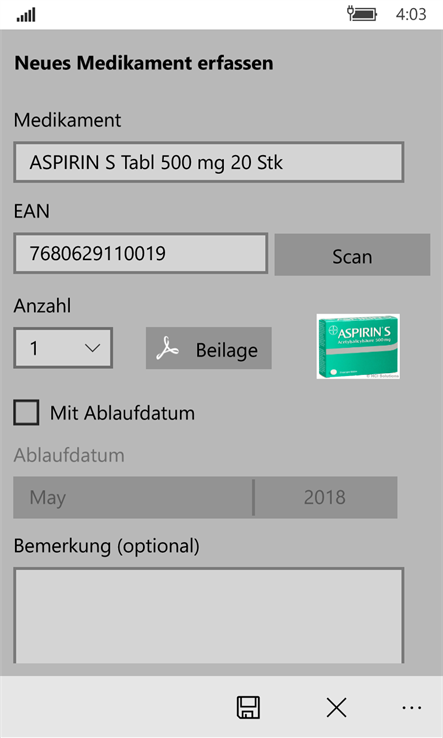Click the PDF icon on Beilage button
The image size is (443, 738).
click(168, 349)
